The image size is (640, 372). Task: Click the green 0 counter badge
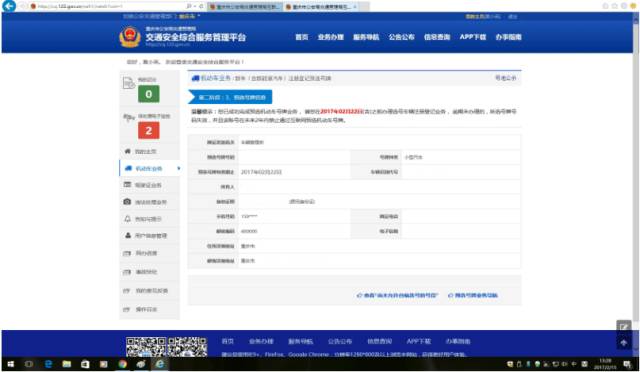coord(149,94)
